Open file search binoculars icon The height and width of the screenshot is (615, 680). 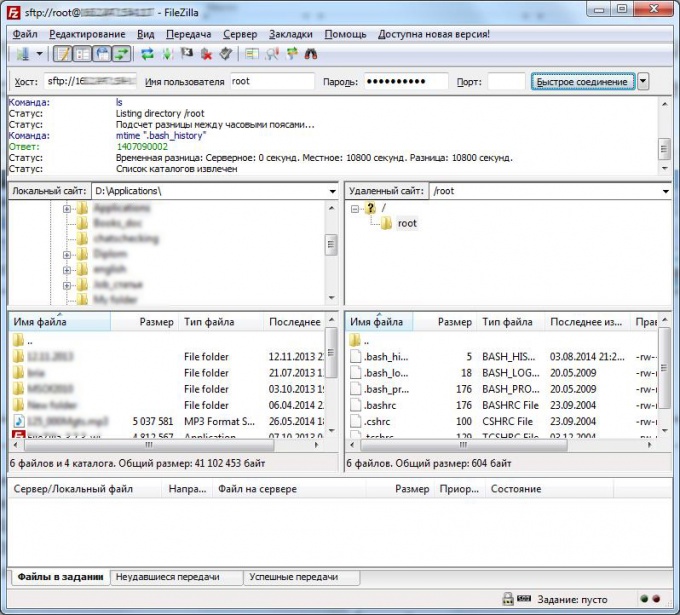click(x=311, y=54)
